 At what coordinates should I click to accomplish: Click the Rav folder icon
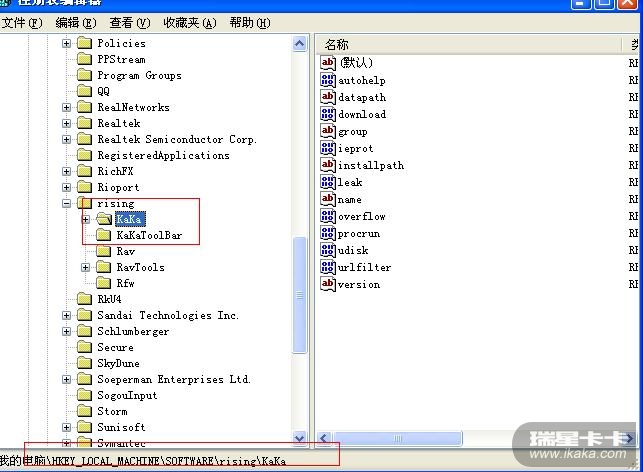[x=103, y=251]
